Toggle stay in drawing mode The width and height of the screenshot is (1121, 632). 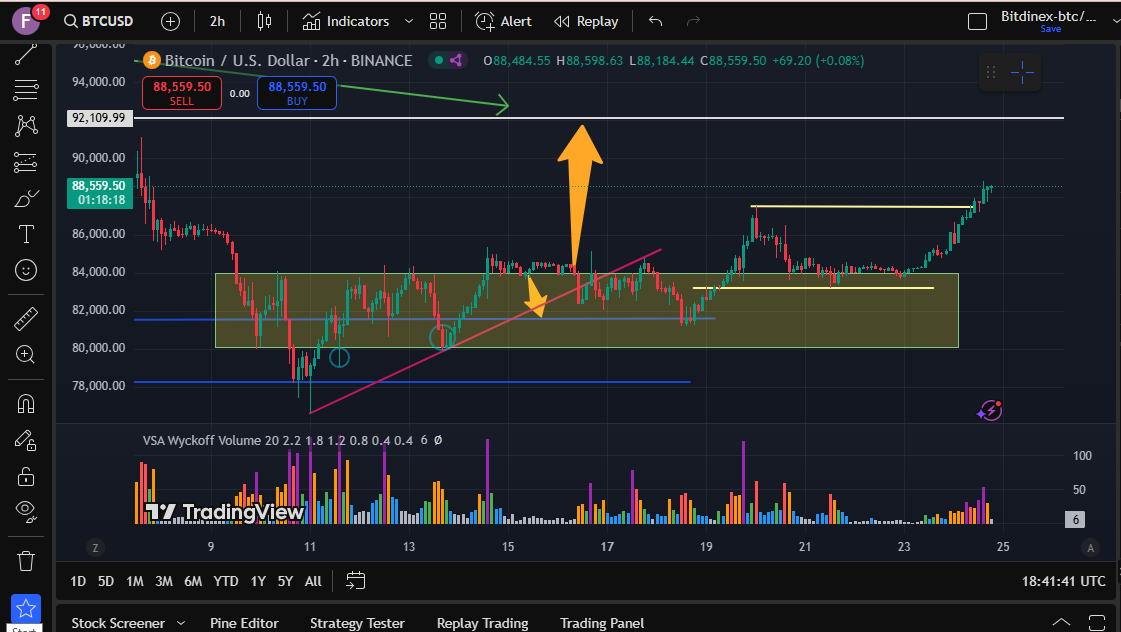(x=26, y=440)
